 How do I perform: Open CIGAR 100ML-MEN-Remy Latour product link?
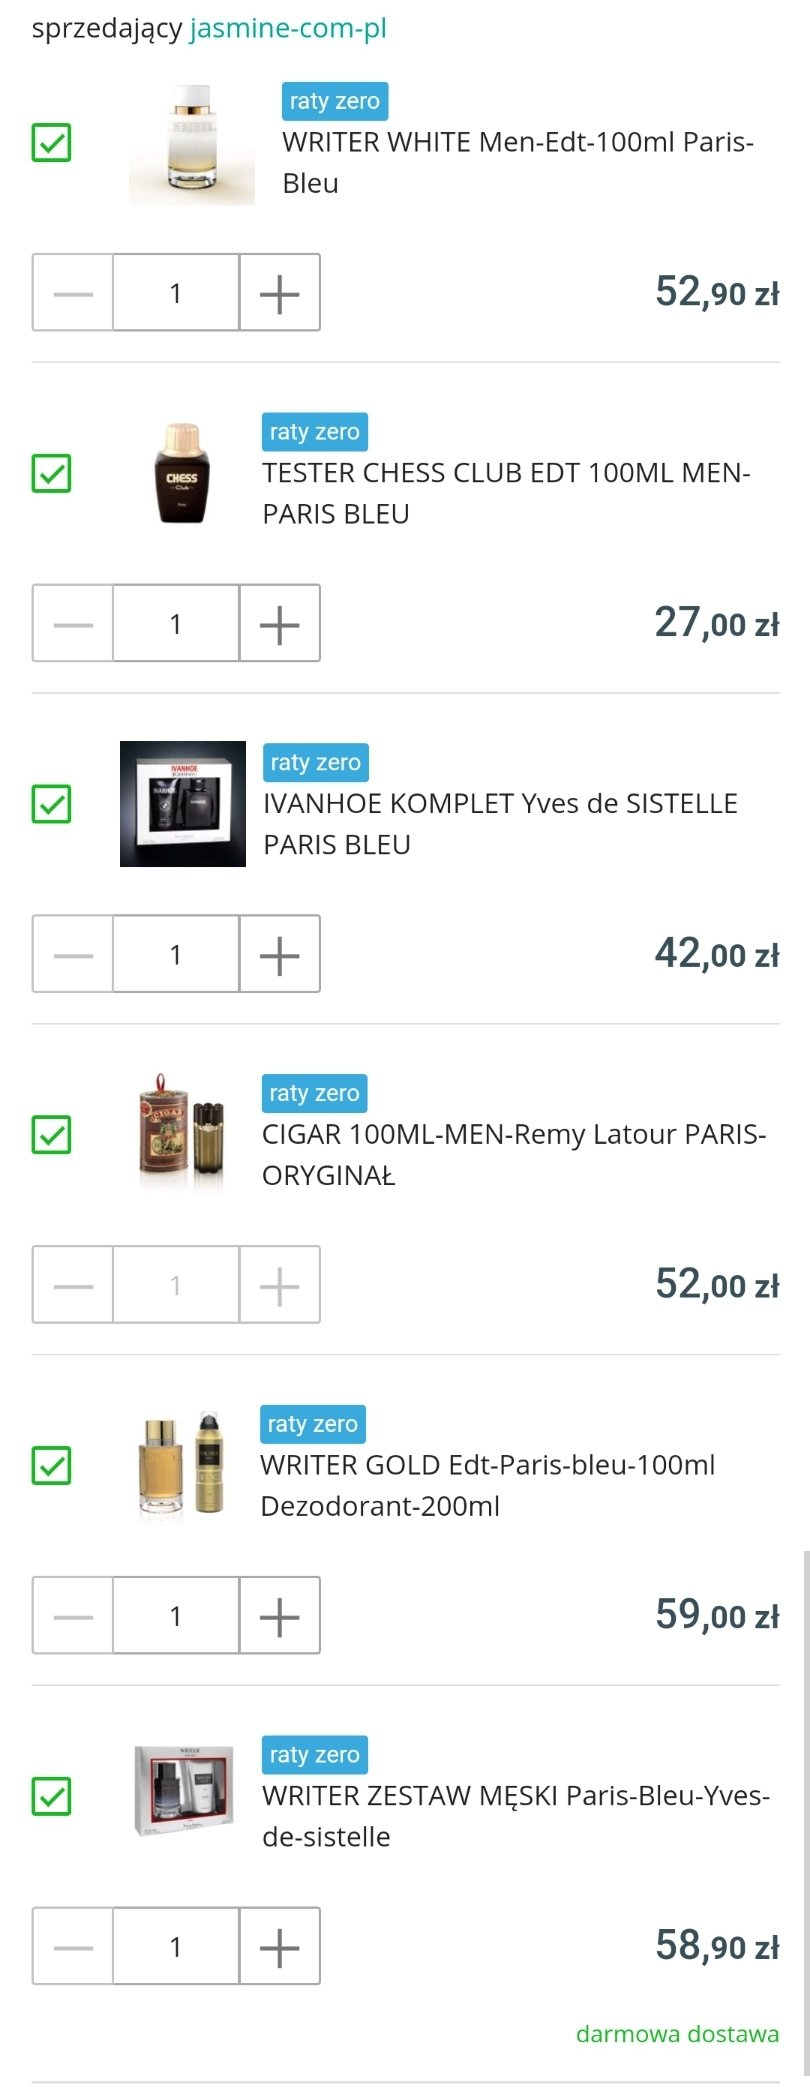point(513,1154)
